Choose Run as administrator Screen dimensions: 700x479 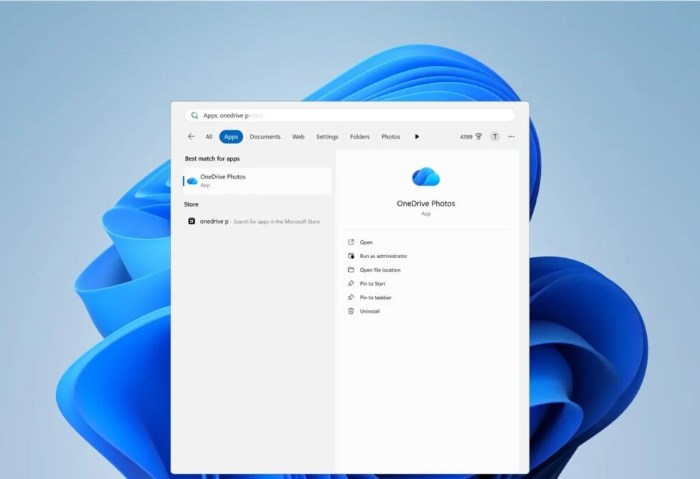(383, 256)
